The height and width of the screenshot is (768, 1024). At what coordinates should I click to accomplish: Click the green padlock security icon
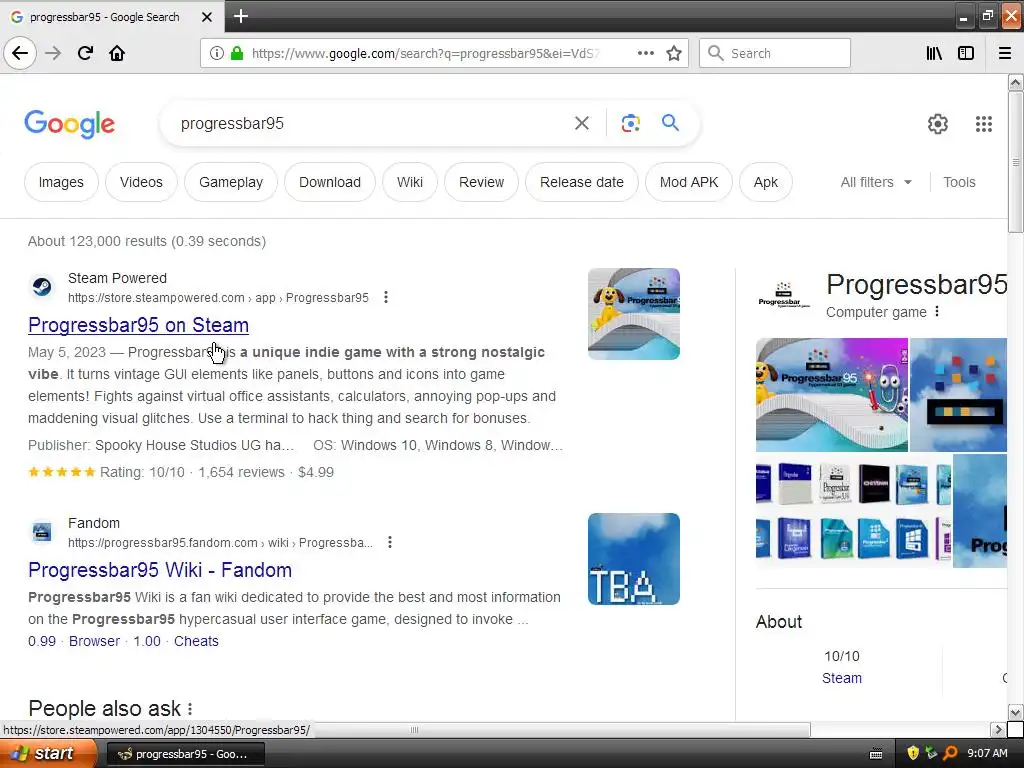(237, 53)
